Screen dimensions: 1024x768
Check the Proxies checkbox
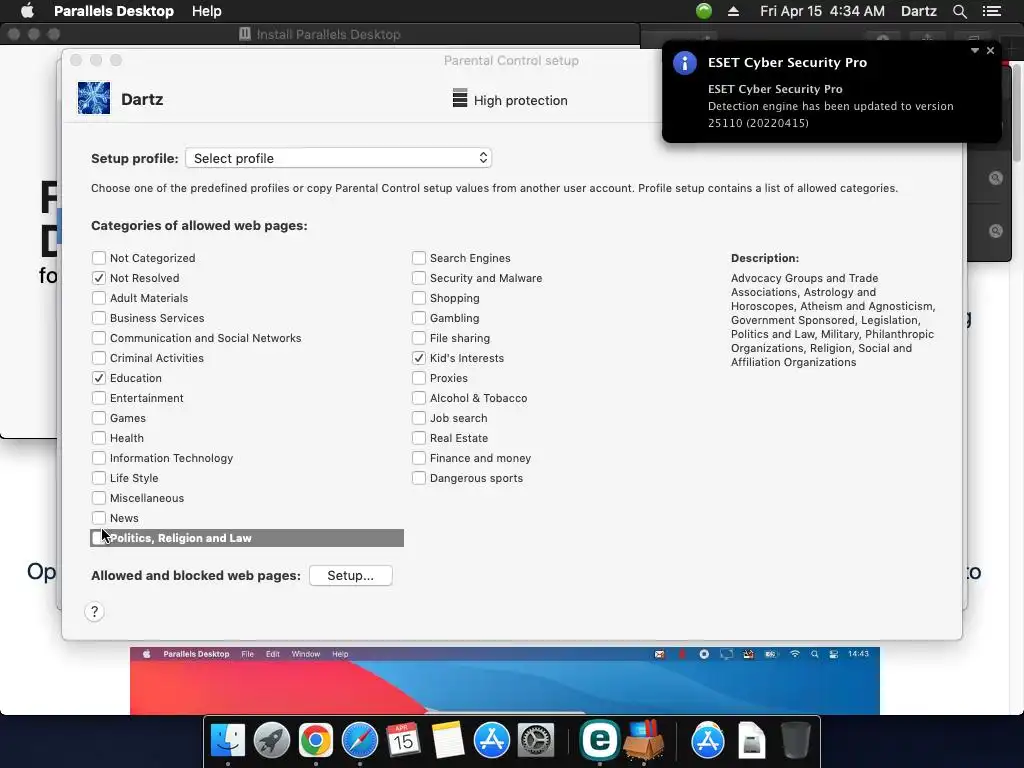(x=419, y=378)
